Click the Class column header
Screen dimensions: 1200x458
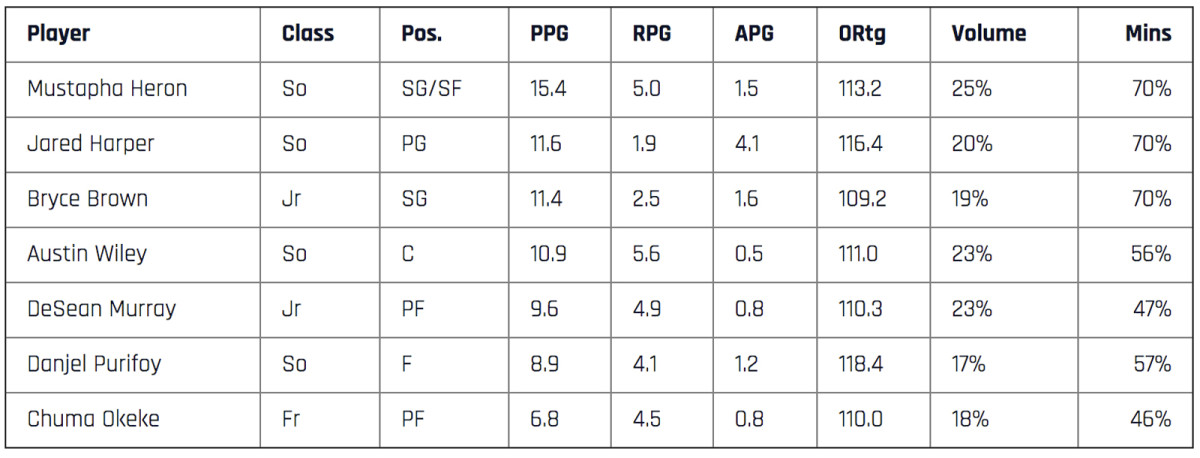point(308,33)
